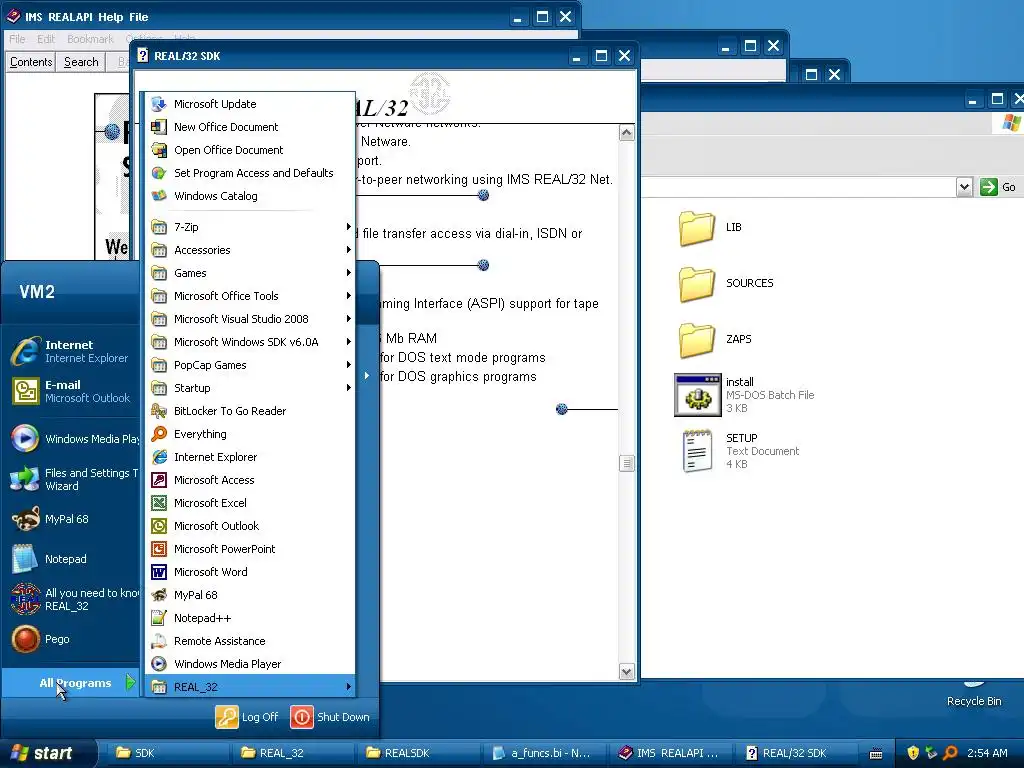Open Windows Catalog entry
This screenshot has width=1024, height=768.
click(249, 196)
